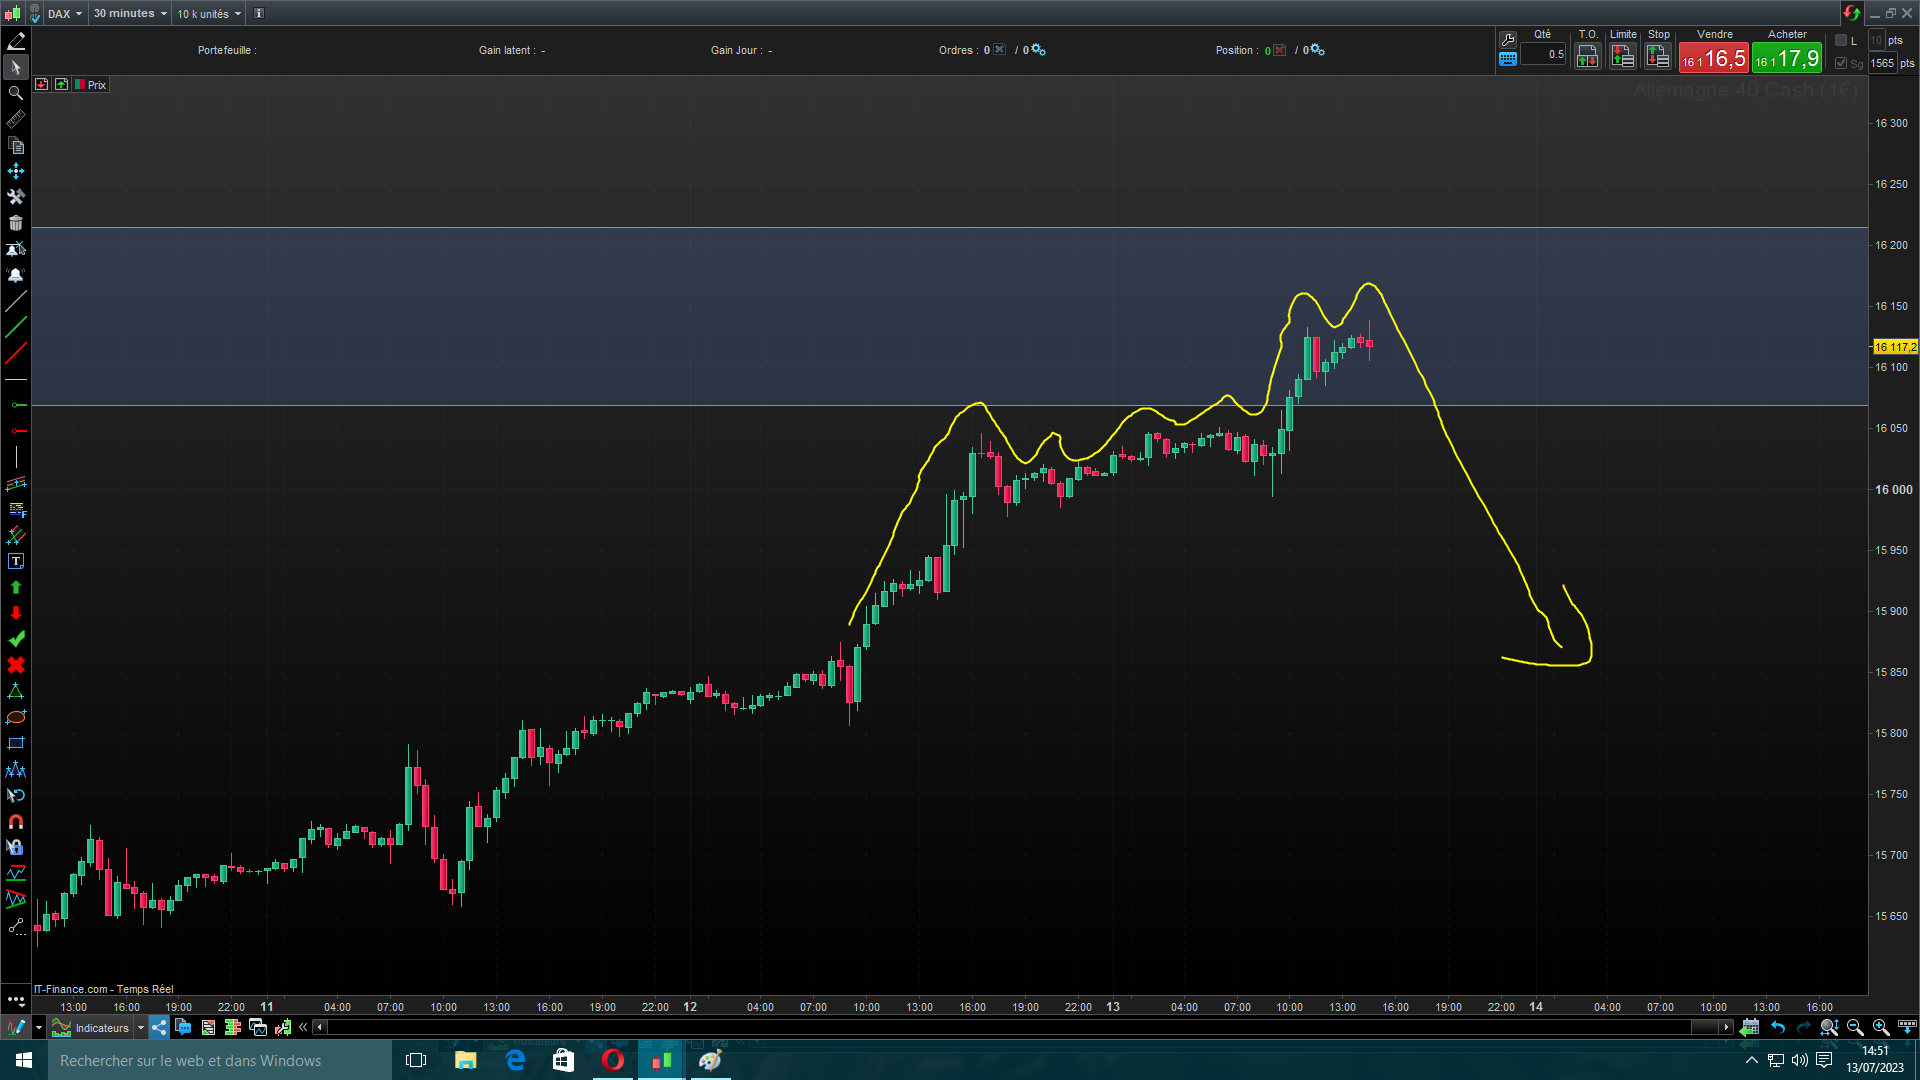The height and width of the screenshot is (1080, 1920).
Task: Click in the Qté quantity field
Action: (1543, 55)
